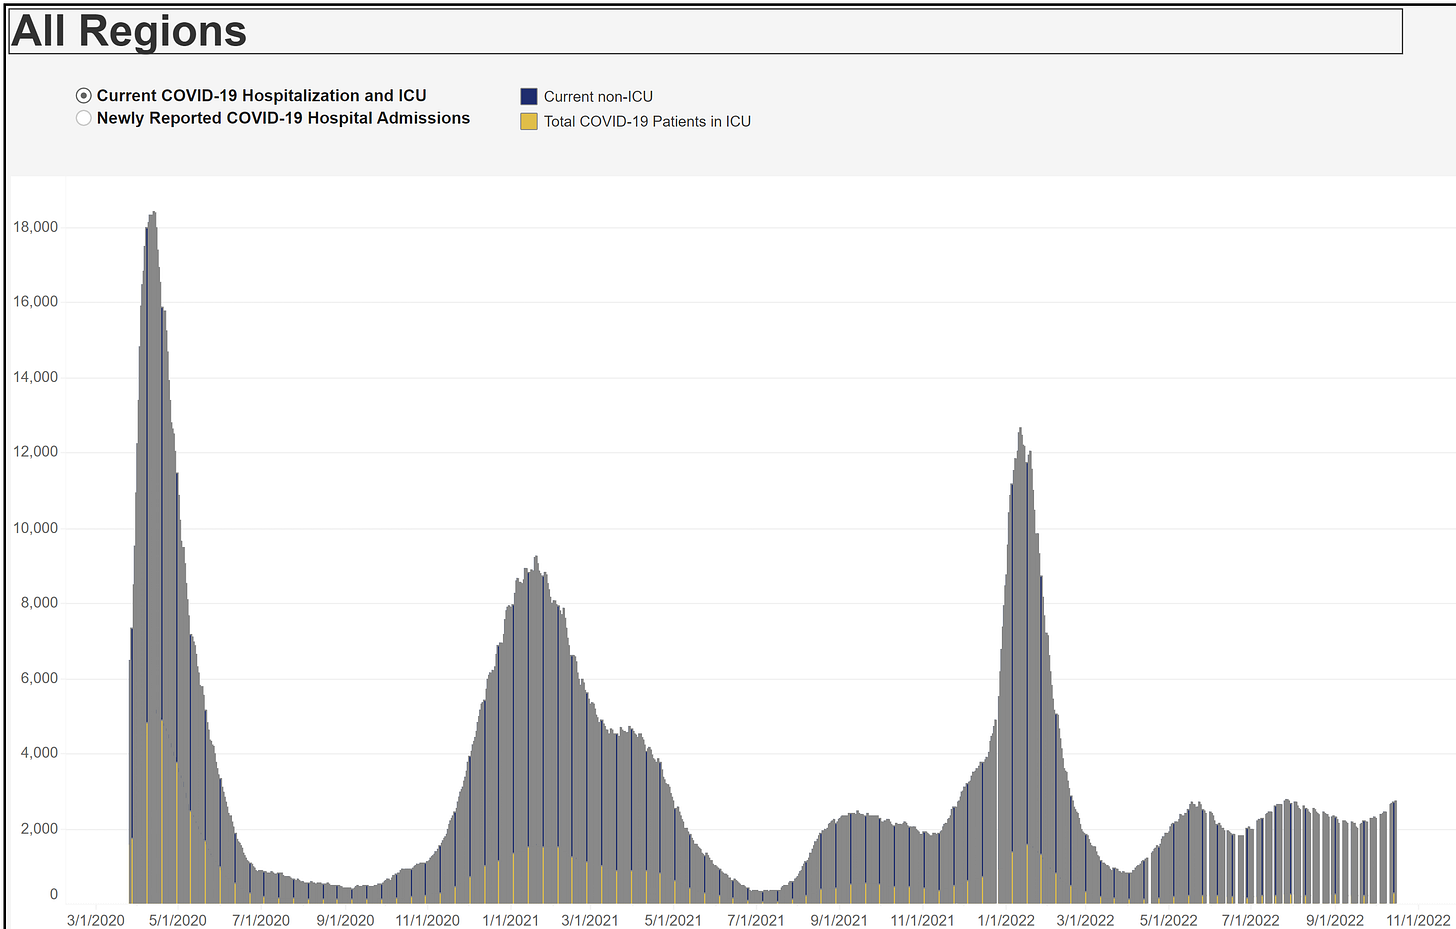The width and height of the screenshot is (1456, 929).
Task: Click the 7/1/2022 x-axis date label
Action: click(x=1251, y=920)
